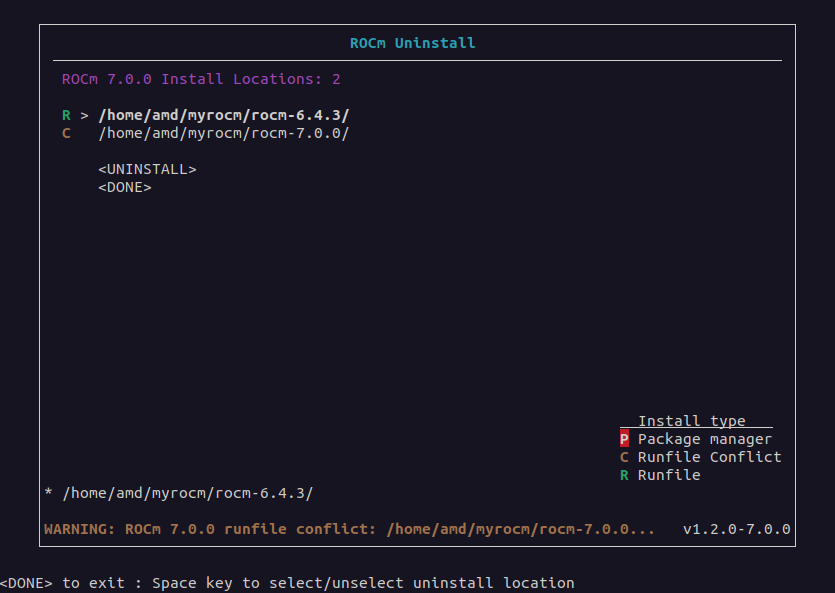
Task: Select the /home/amd/myrocm/rocm-6.4.3/ install location
Action: tap(224, 116)
